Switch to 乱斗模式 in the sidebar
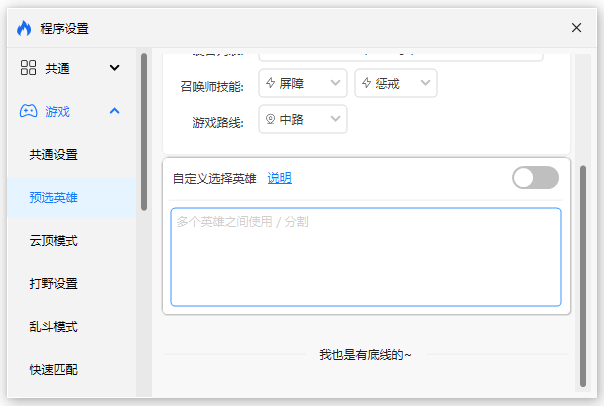 (54, 327)
